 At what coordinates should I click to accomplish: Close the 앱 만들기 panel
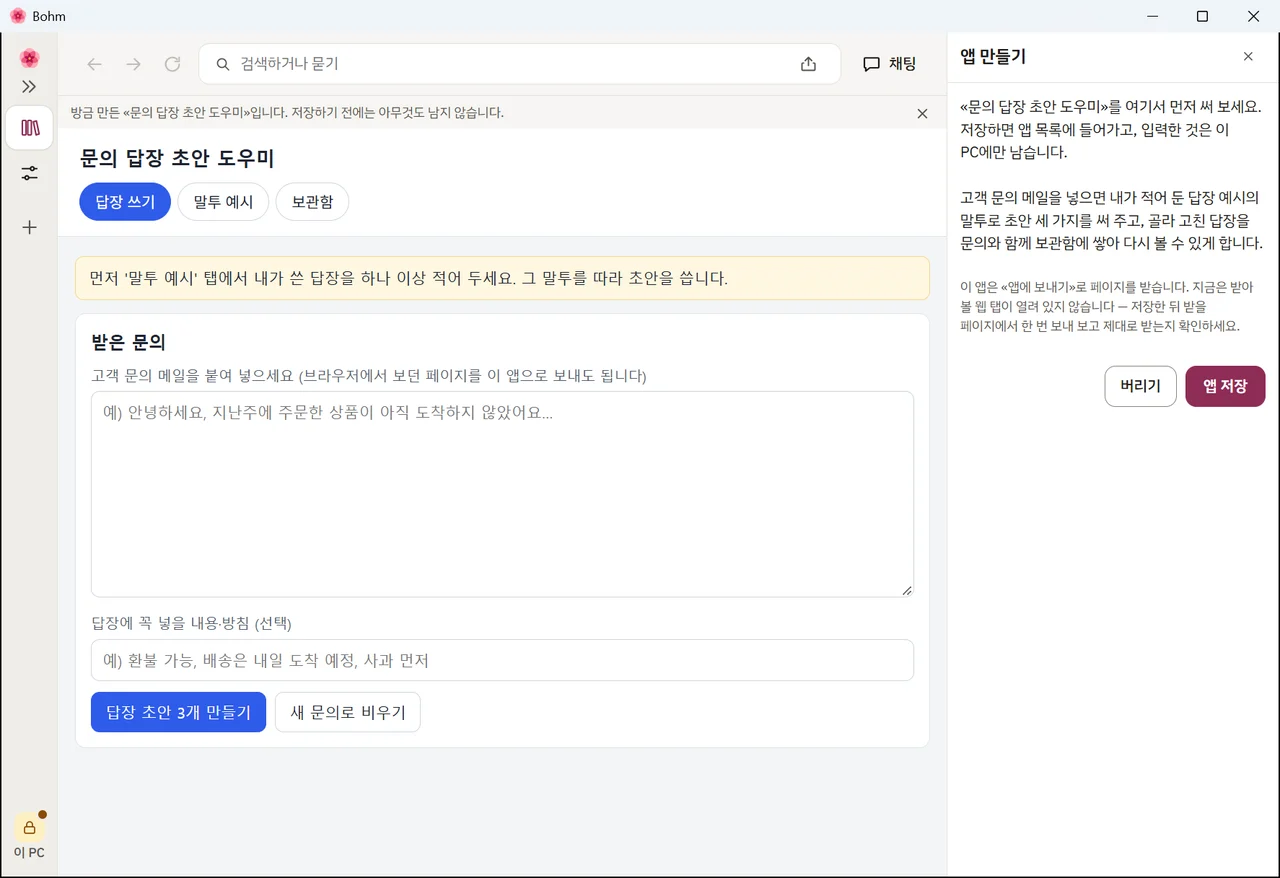pyautogui.click(x=1248, y=57)
